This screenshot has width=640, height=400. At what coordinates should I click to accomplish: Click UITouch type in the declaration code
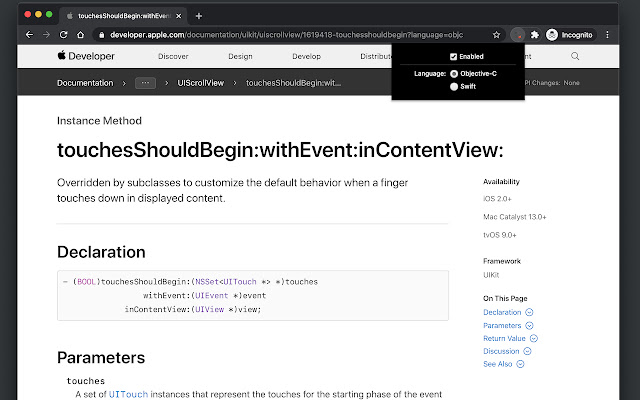[x=240, y=282]
